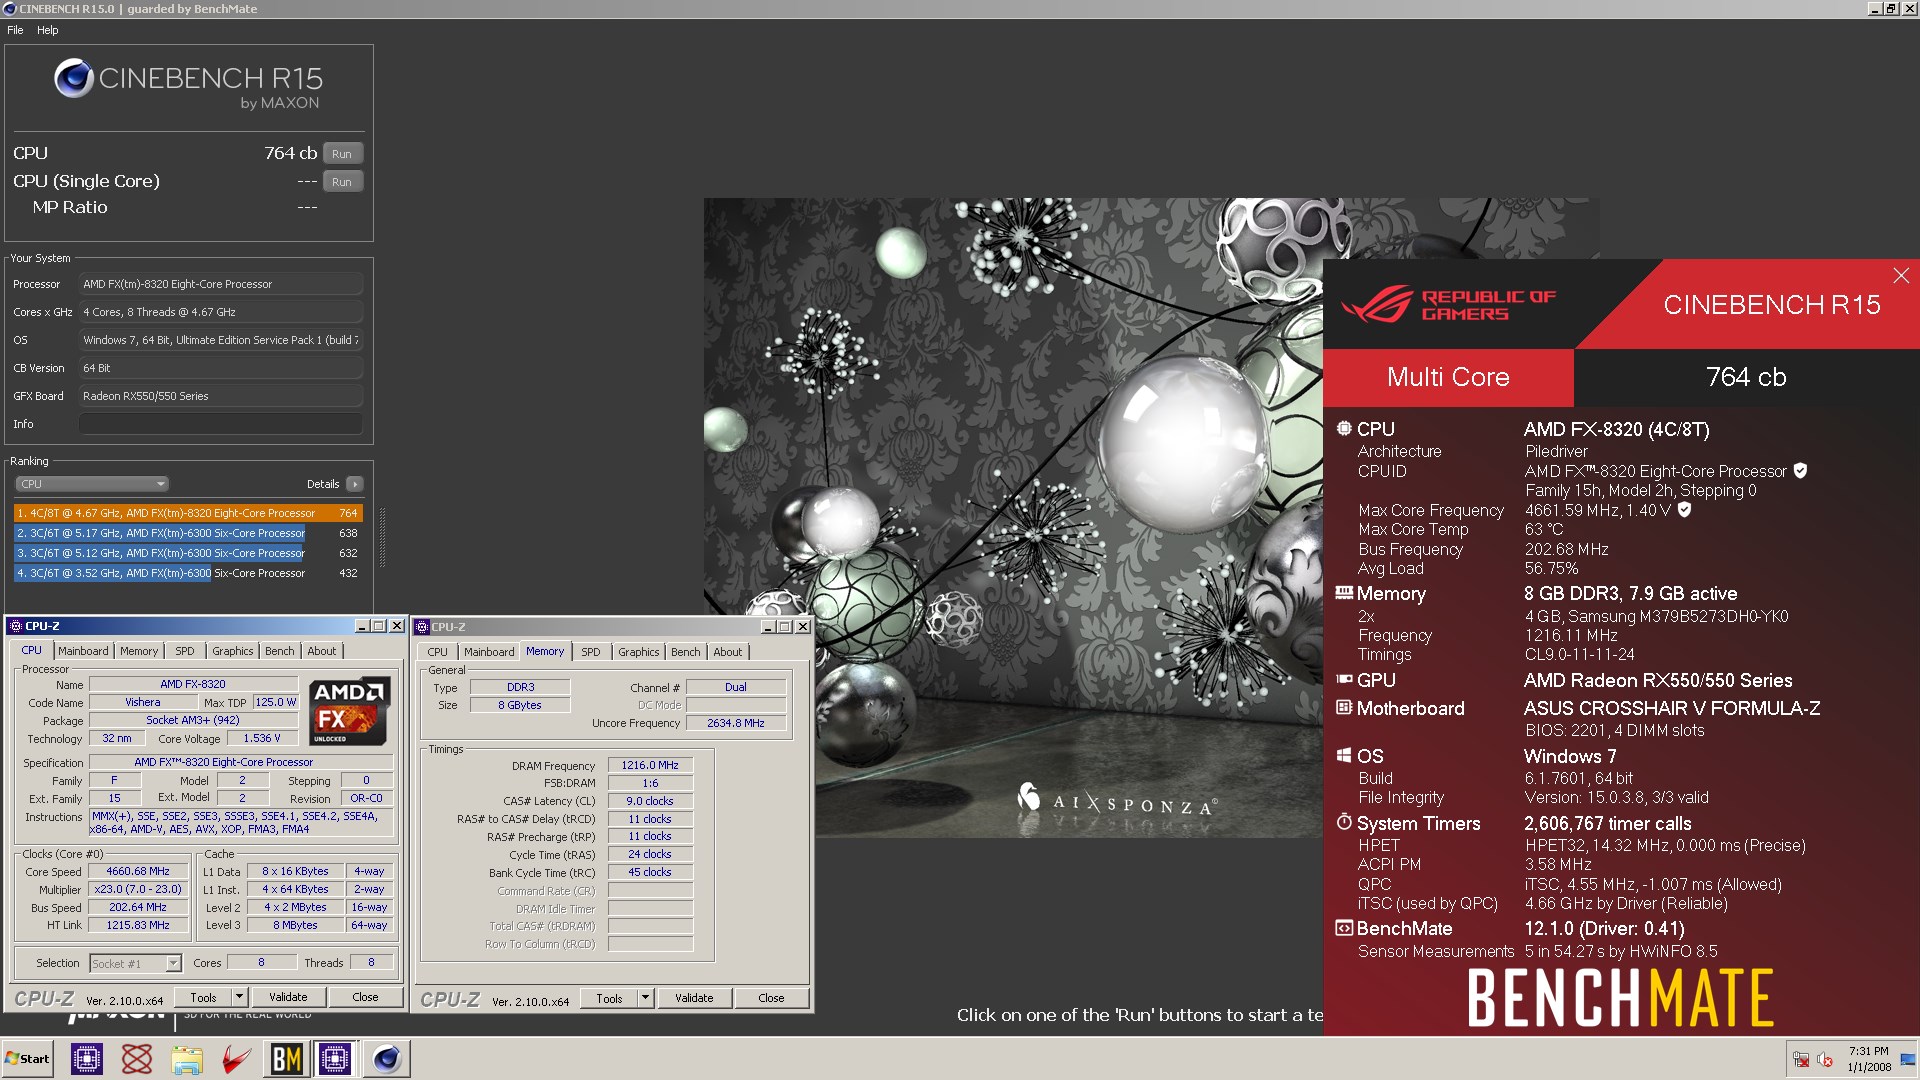Select ranking row 3C/6T @ 5.12 GHz FX-6300
The image size is (1920, 1080).
pyautogui.click(x=188, y=553)
